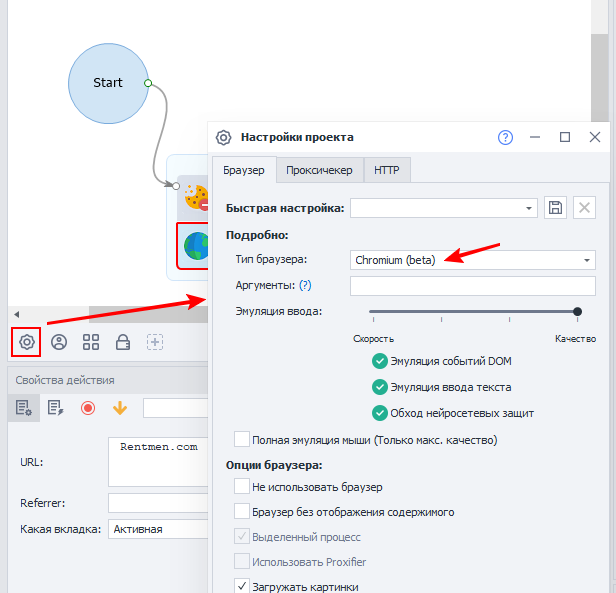Image resolution: width=616 pixels, height=593 pixels.
Task: Click the four-squares grid icon
Action: [91, 342]
